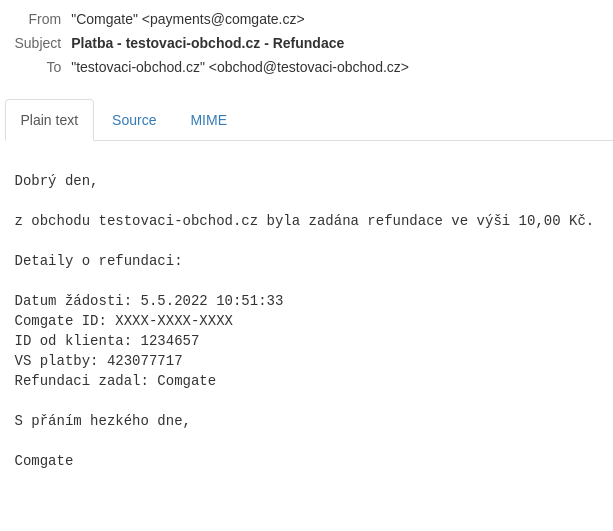Click the recipient address obchod@testovaci-obchod.cz
This screenshot has width=613, height=531.
pos(309,67)
